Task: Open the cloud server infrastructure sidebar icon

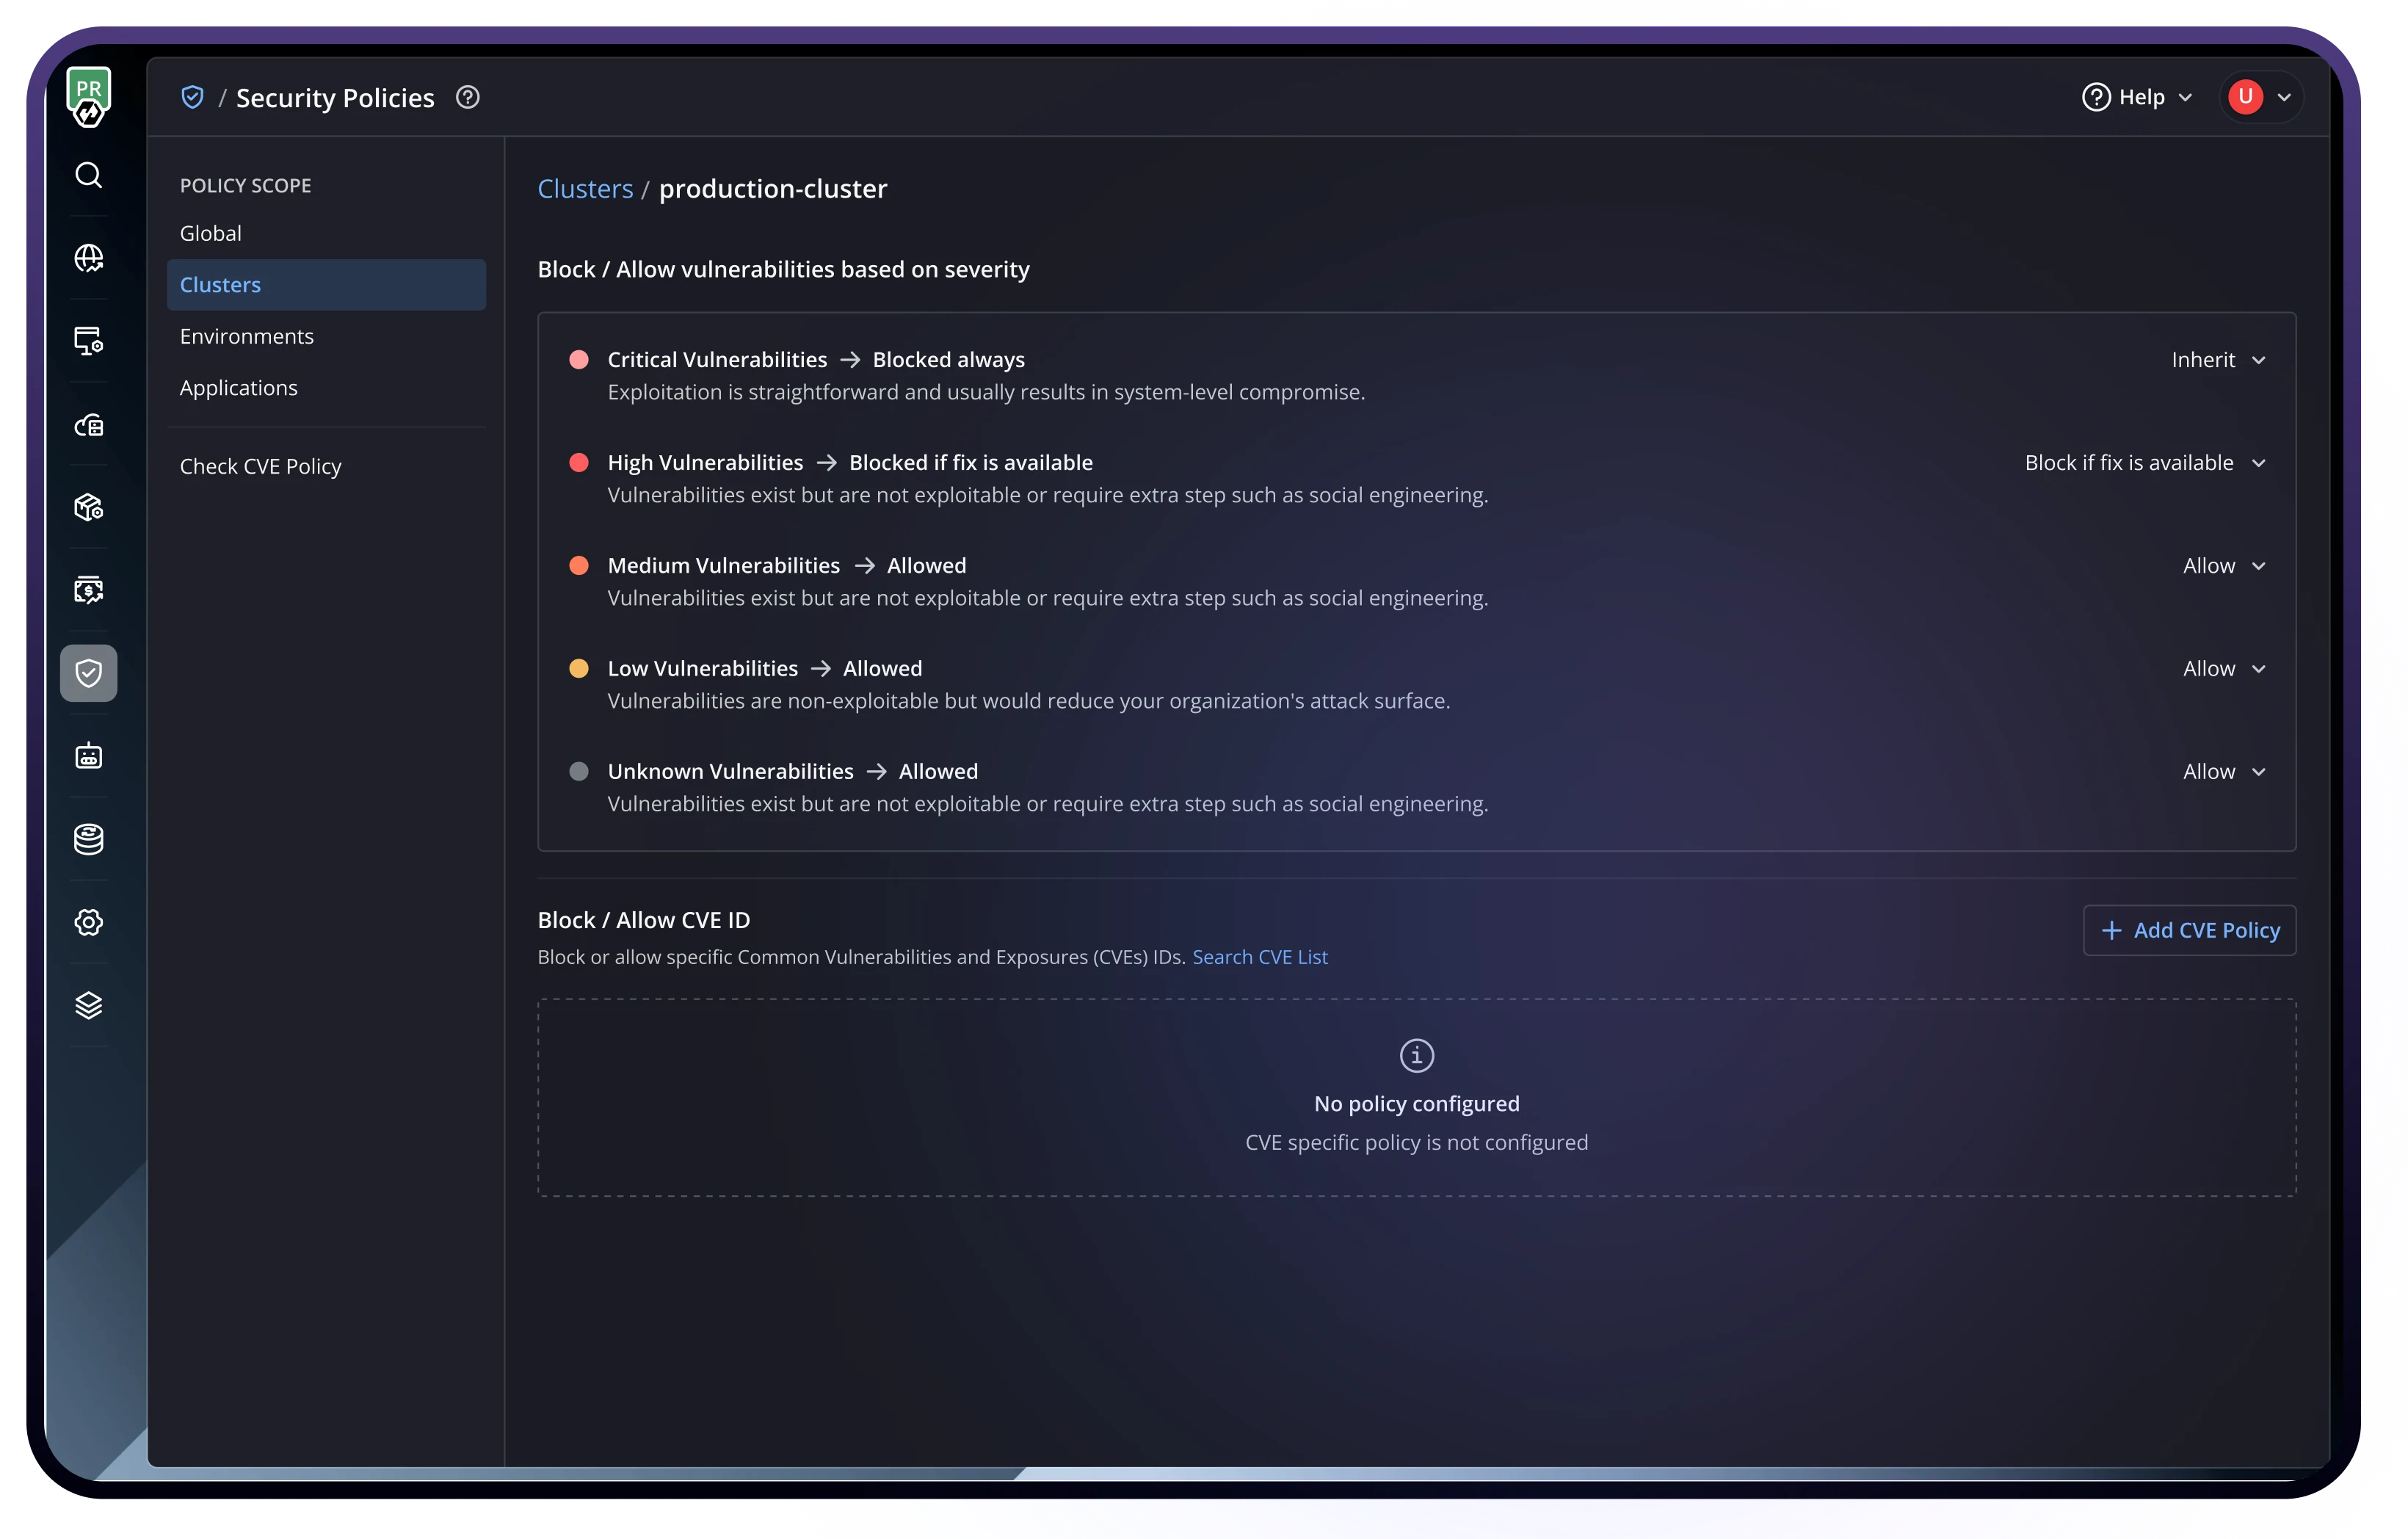Action: (x=88, y=425)
